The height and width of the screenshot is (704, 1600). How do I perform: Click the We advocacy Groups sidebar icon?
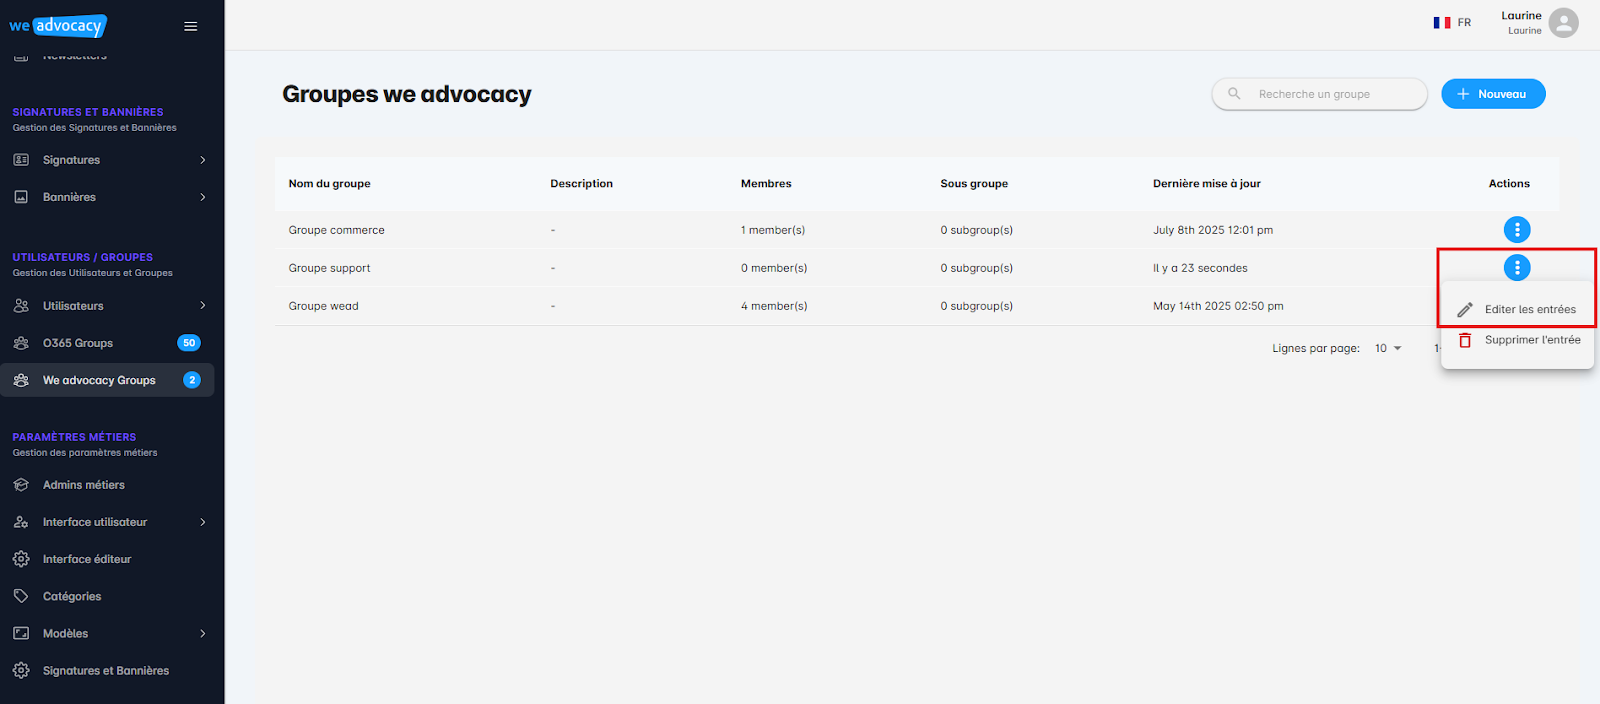pos(21,380)
